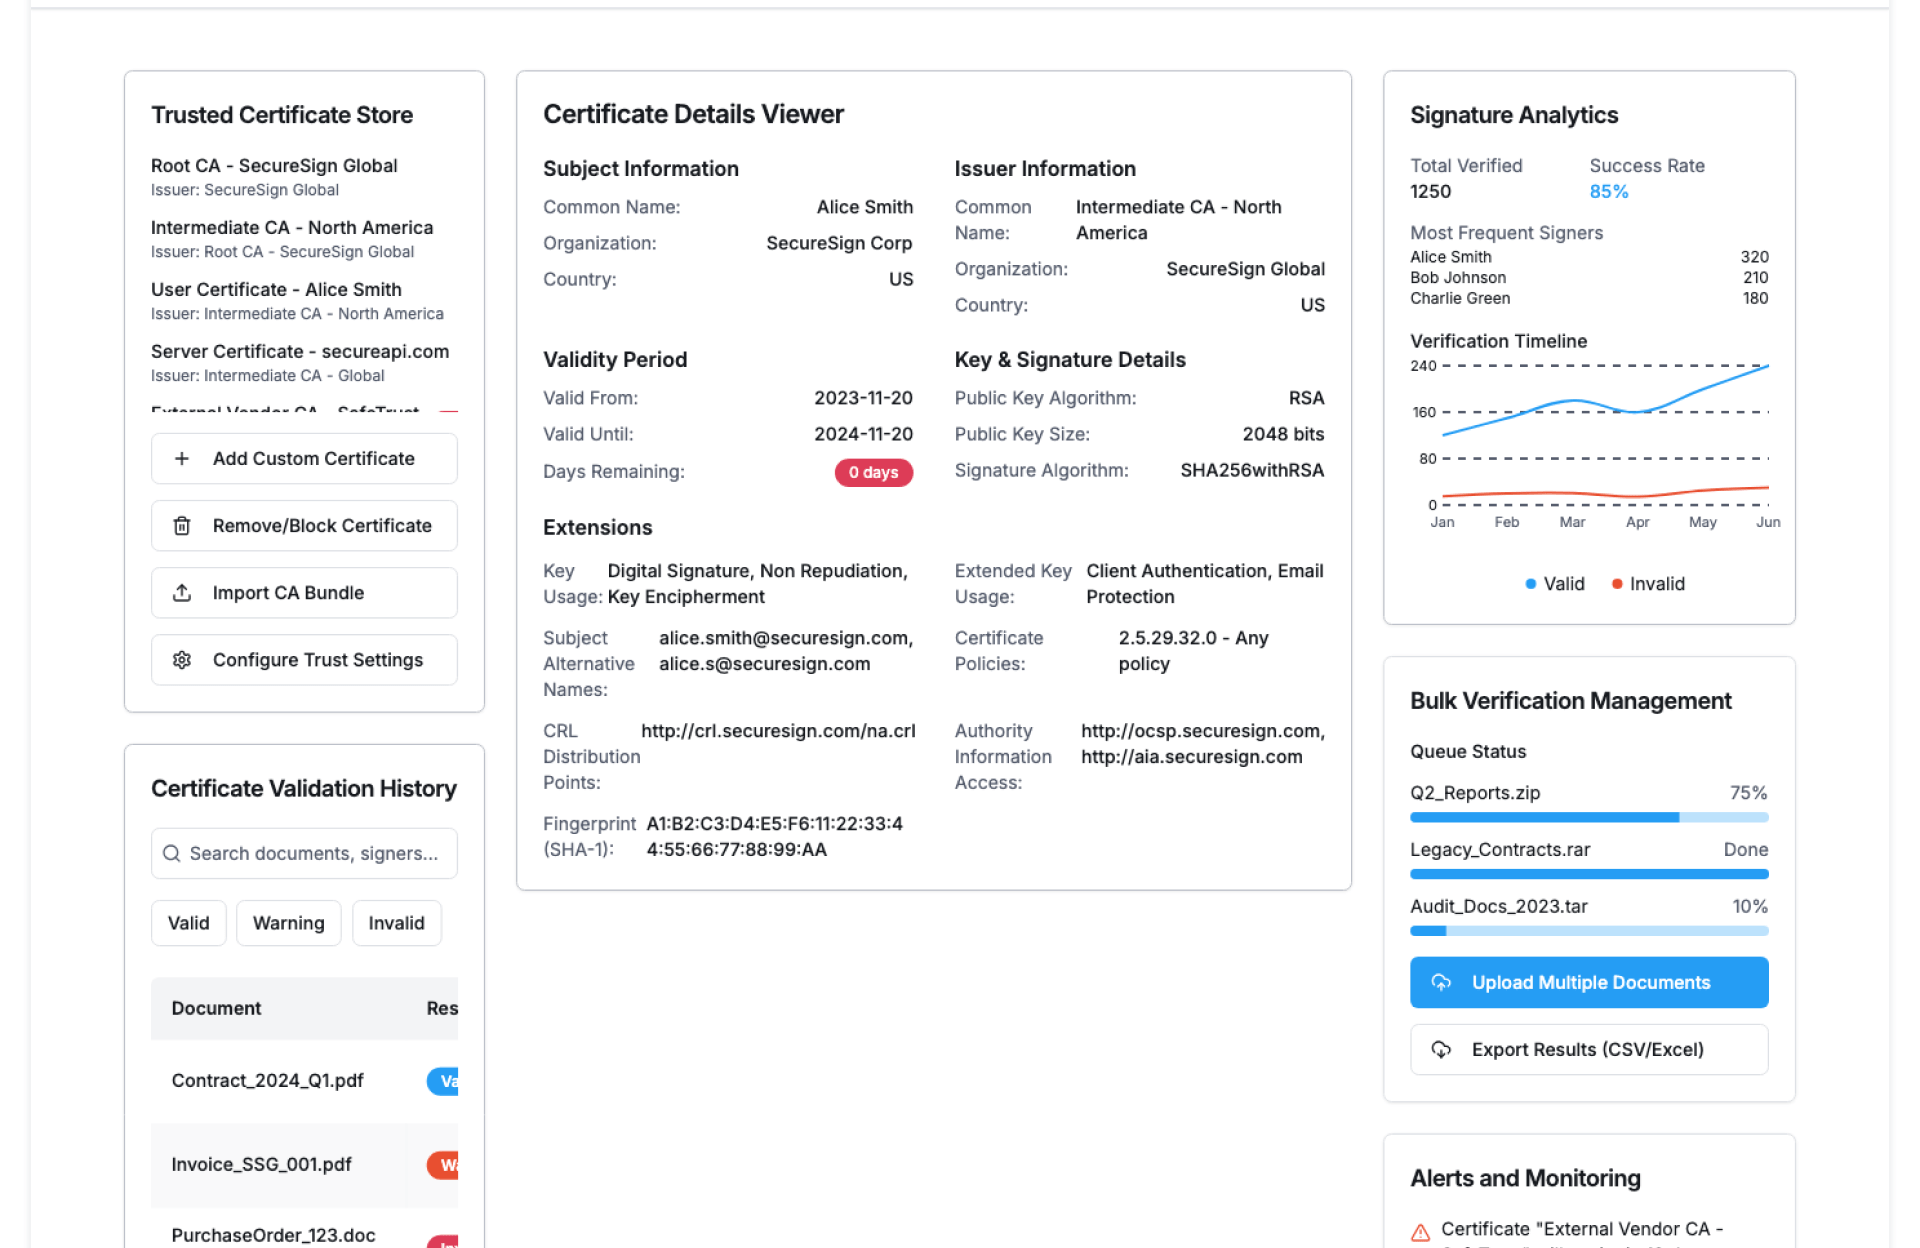The height and width of the screenshot is (1248, 1920).
Task: Toggle the Valid filter chip
Action: [x=188, y=923]
